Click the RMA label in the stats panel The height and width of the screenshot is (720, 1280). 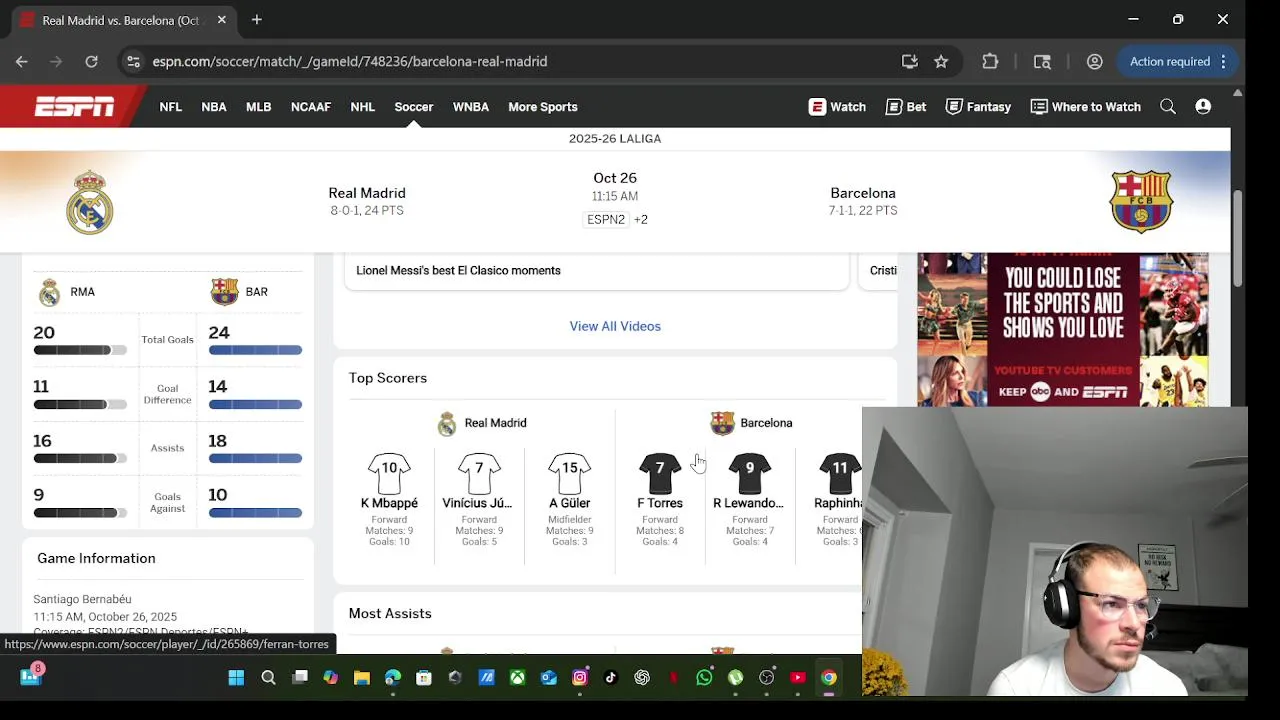[x=82, y=292]
